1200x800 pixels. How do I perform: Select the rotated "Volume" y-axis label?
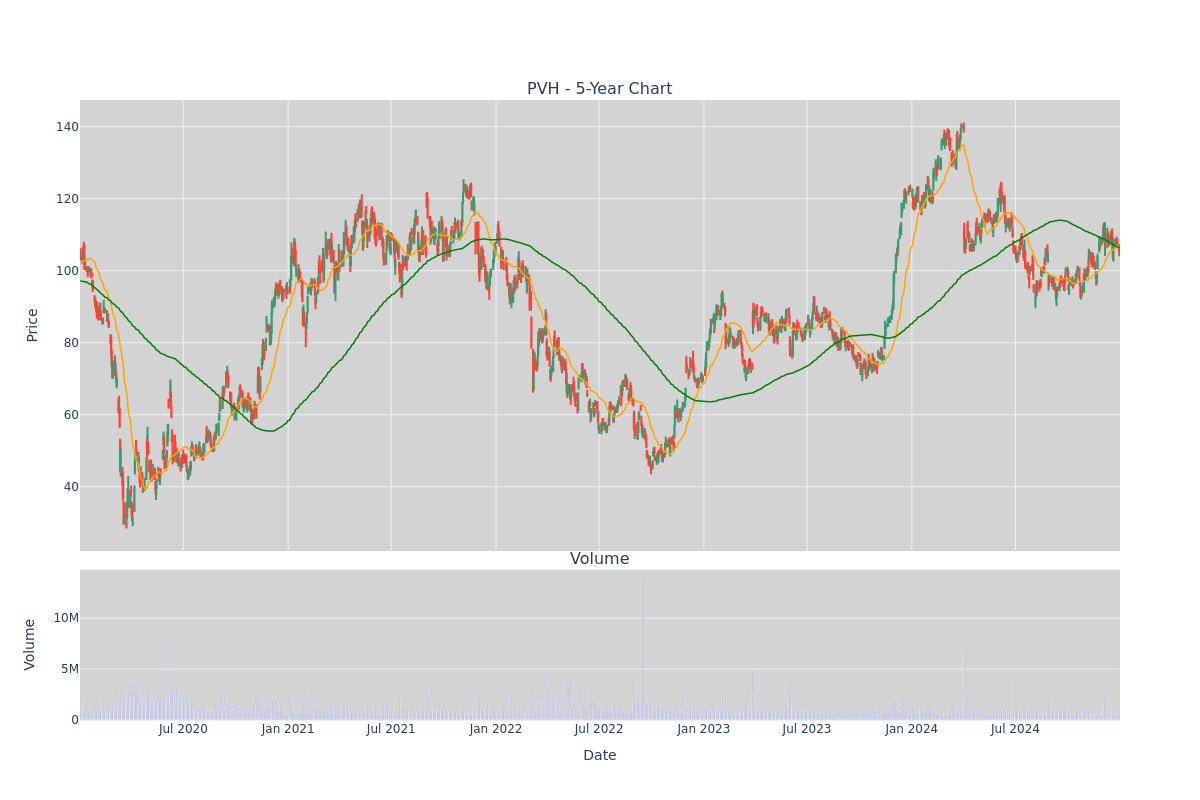[30, 644]
